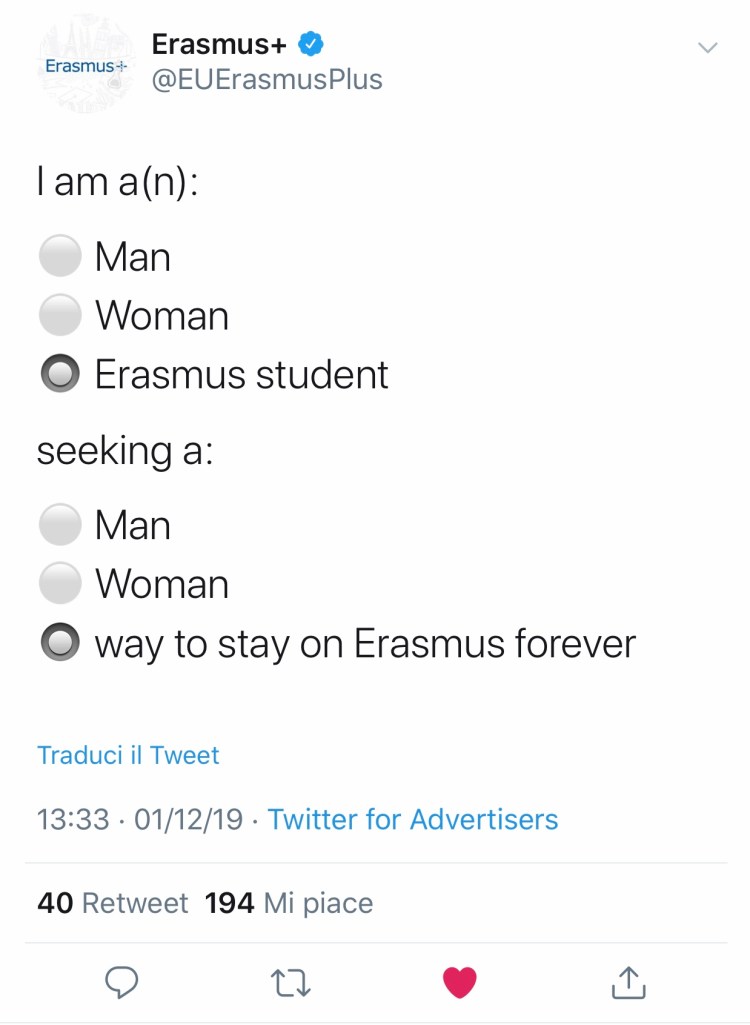
Task: Tap the tweet timestamp 13:33 · 01/12/19
Action: (140, 820)
